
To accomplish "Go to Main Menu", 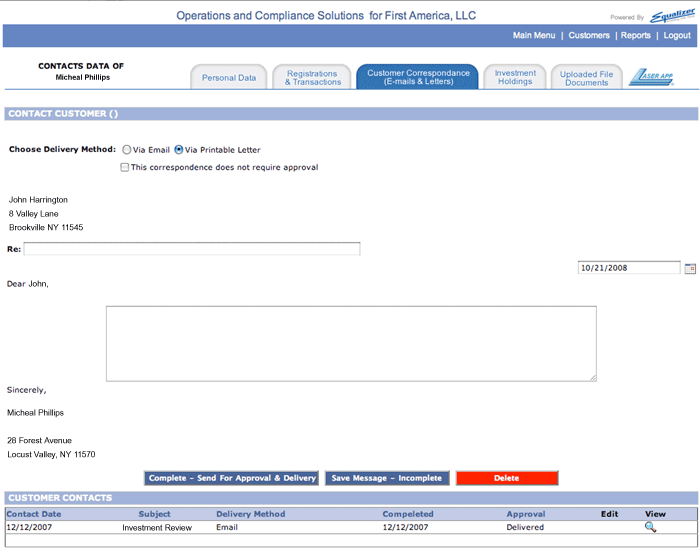I will [x=533, y=35].
